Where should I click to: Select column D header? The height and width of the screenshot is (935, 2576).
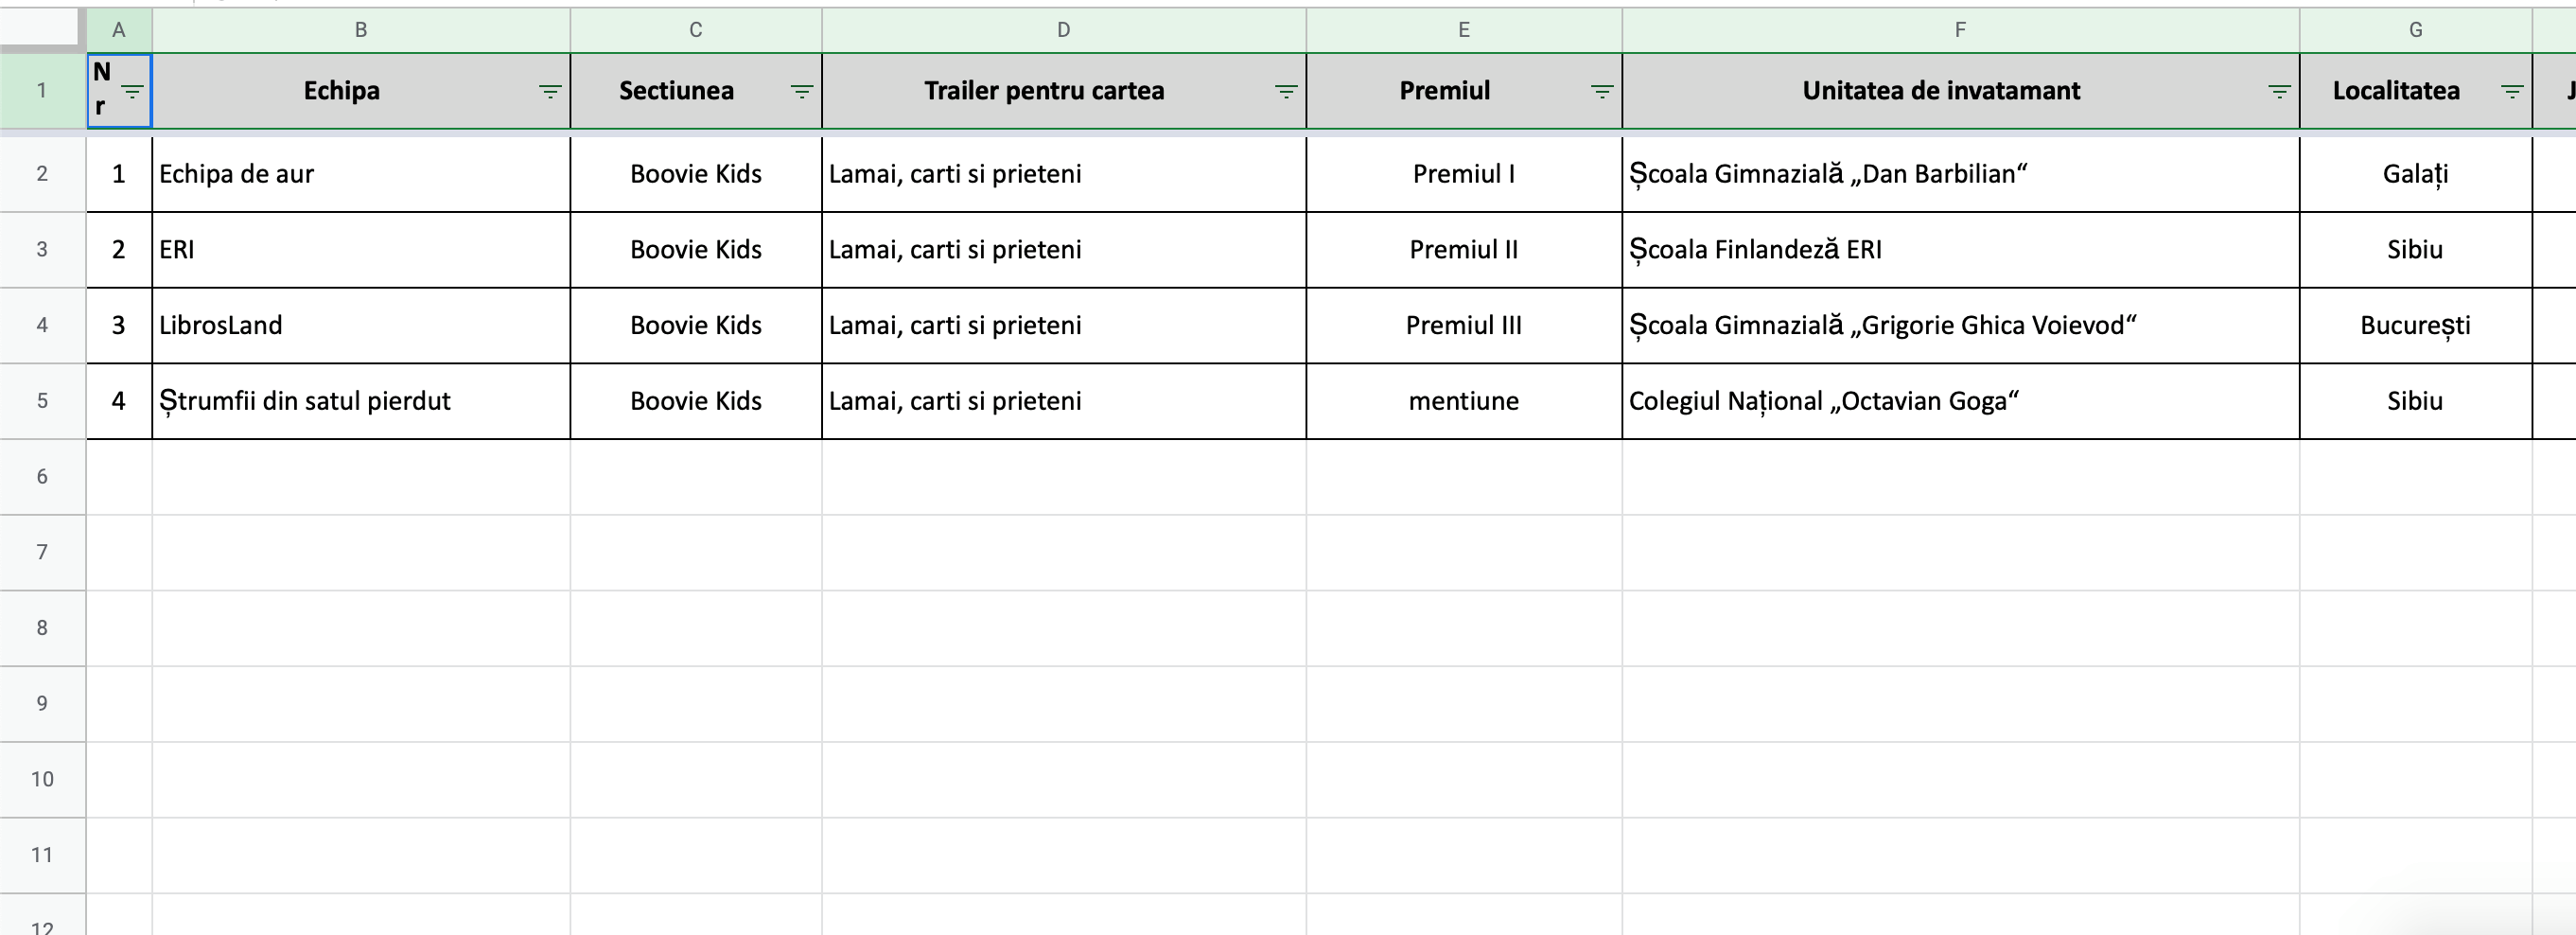tap(1064, 30)
